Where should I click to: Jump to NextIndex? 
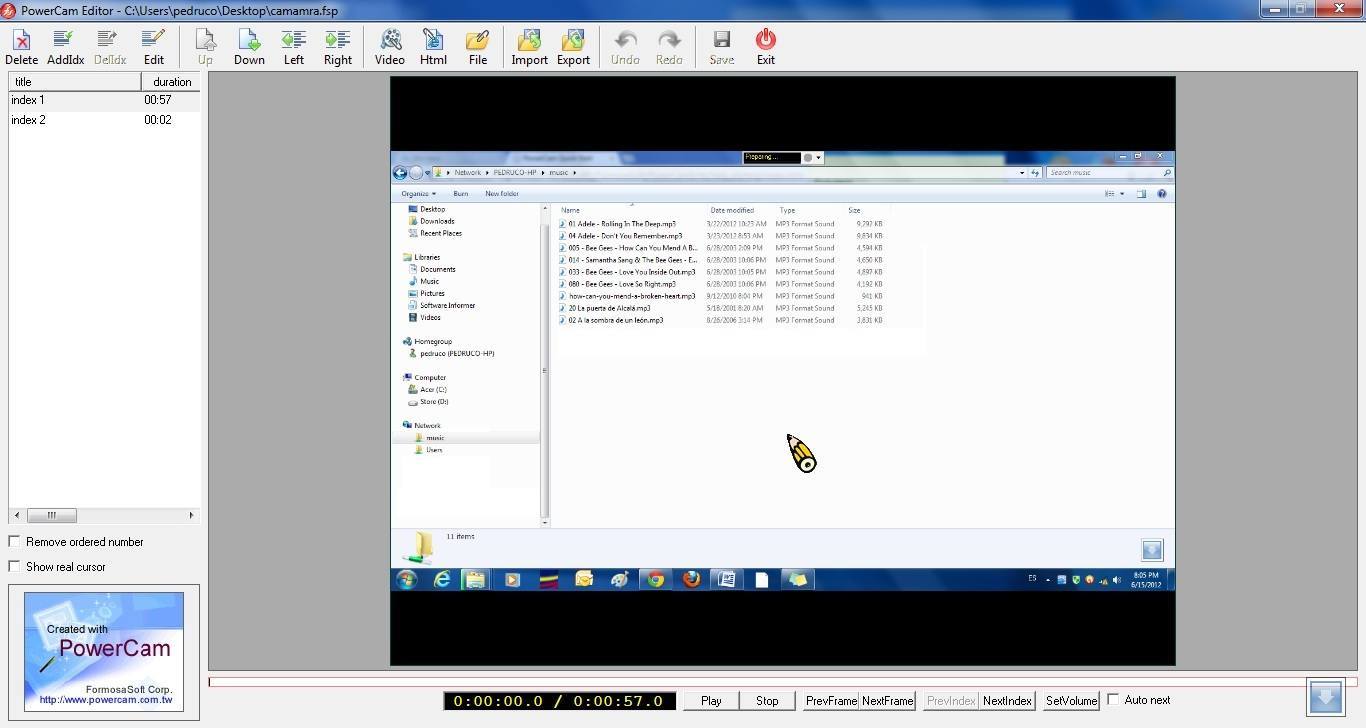pyautogui.click(x=1007, y=701)
